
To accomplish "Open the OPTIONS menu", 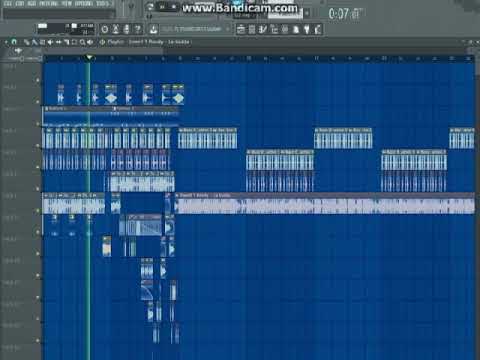I will click(x=83, y=4).
